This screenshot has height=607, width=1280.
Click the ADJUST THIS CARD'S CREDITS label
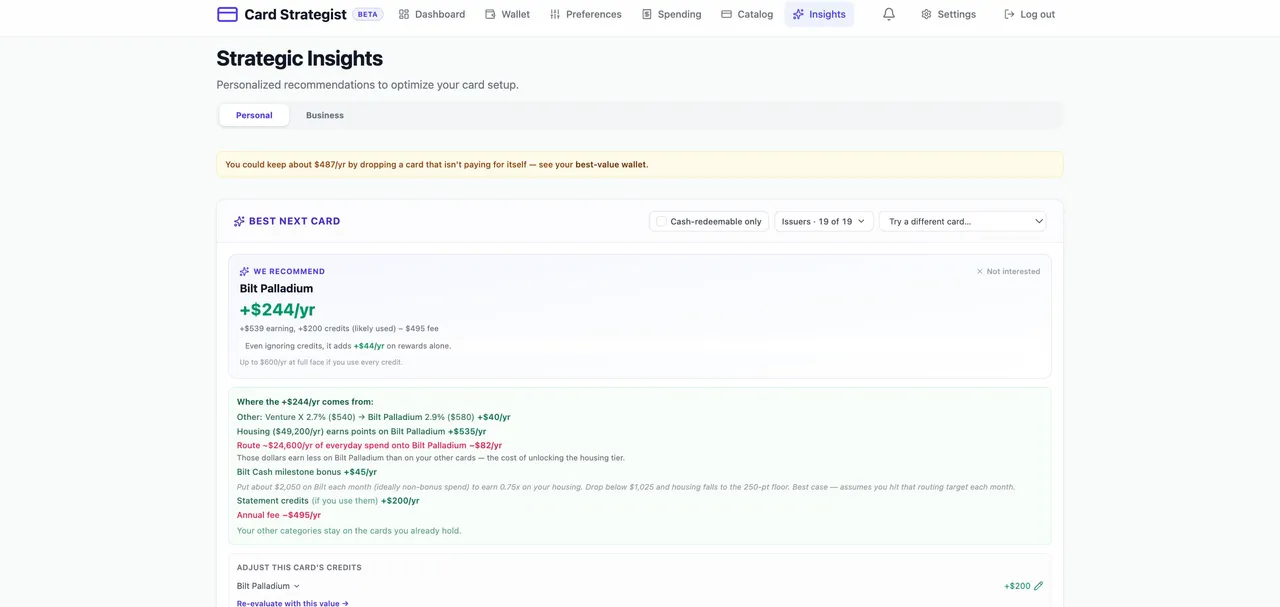click(x=299, y=567)
